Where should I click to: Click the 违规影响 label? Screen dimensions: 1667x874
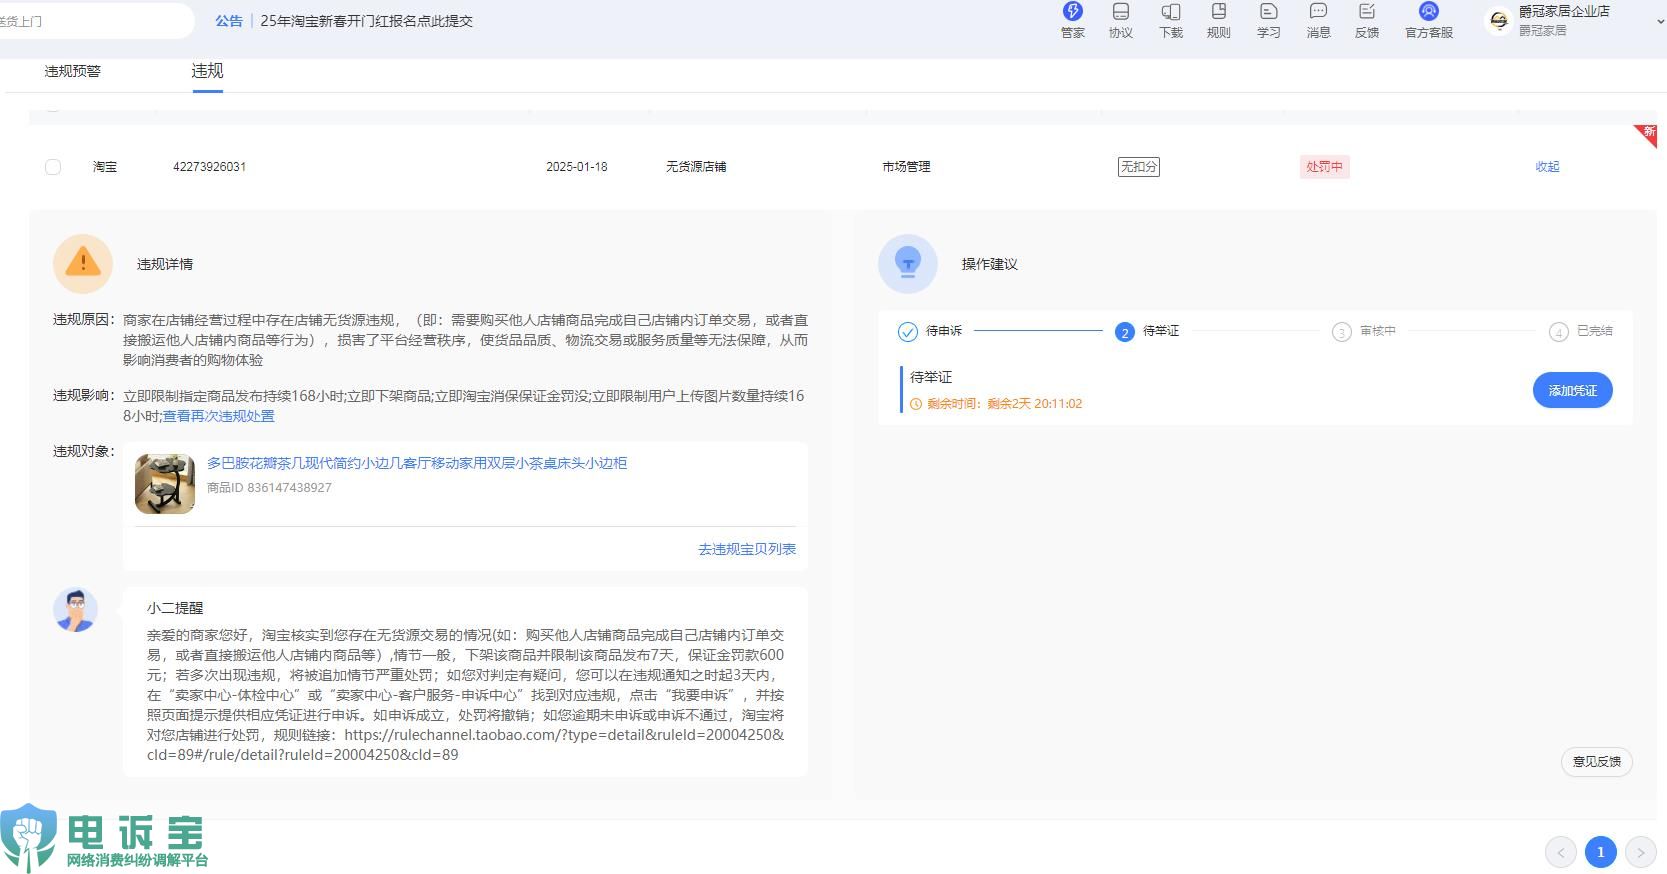pyautogui.click(x=84, y=396)
